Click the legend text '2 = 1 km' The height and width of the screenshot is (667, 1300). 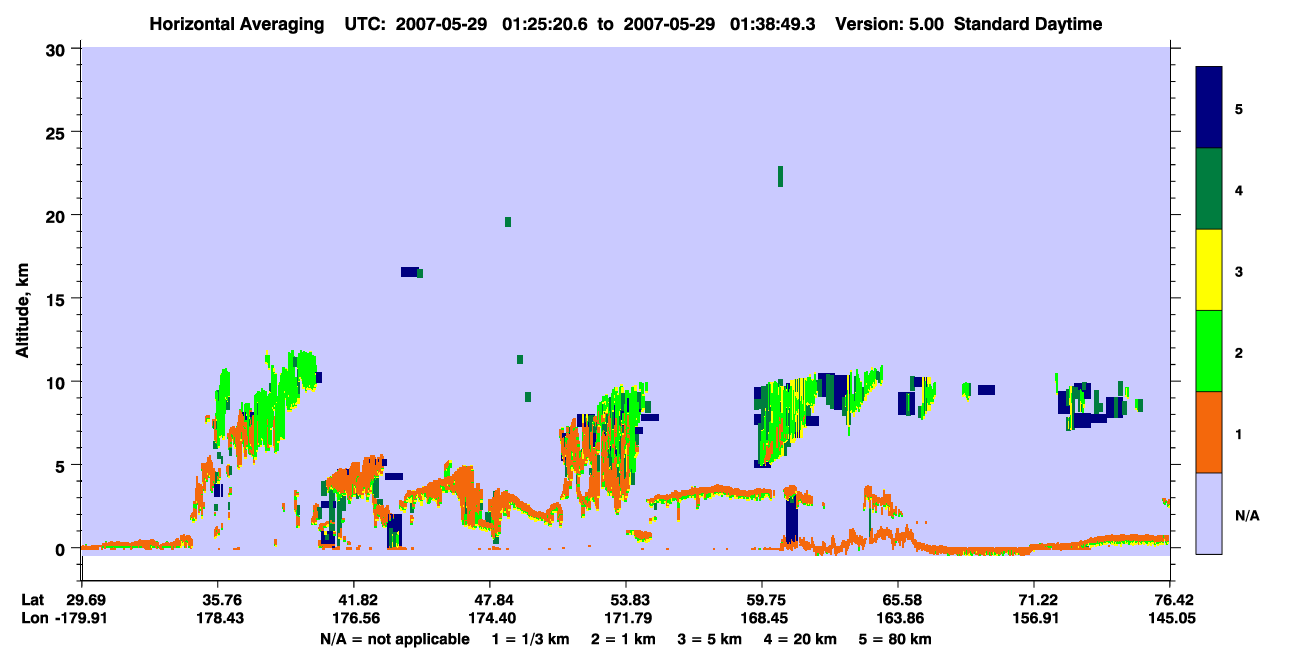(x=623, y=639)
